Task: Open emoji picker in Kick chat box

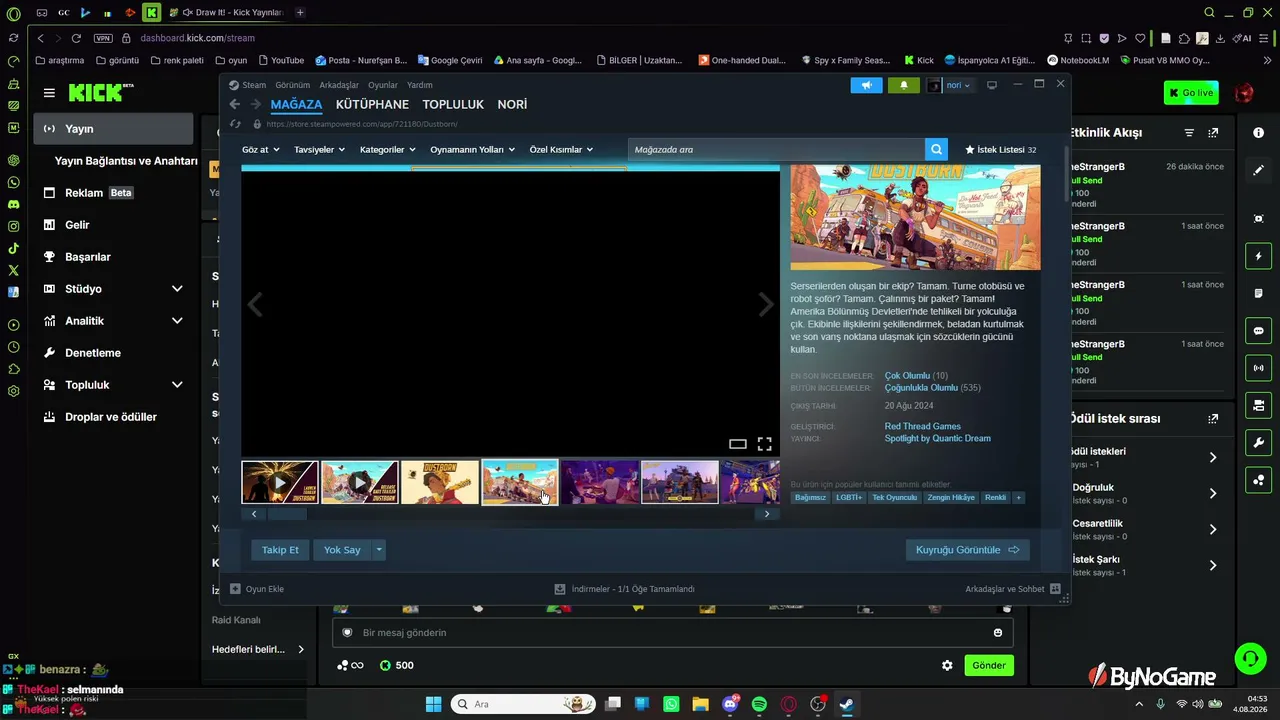Action: tap(998, 632)
